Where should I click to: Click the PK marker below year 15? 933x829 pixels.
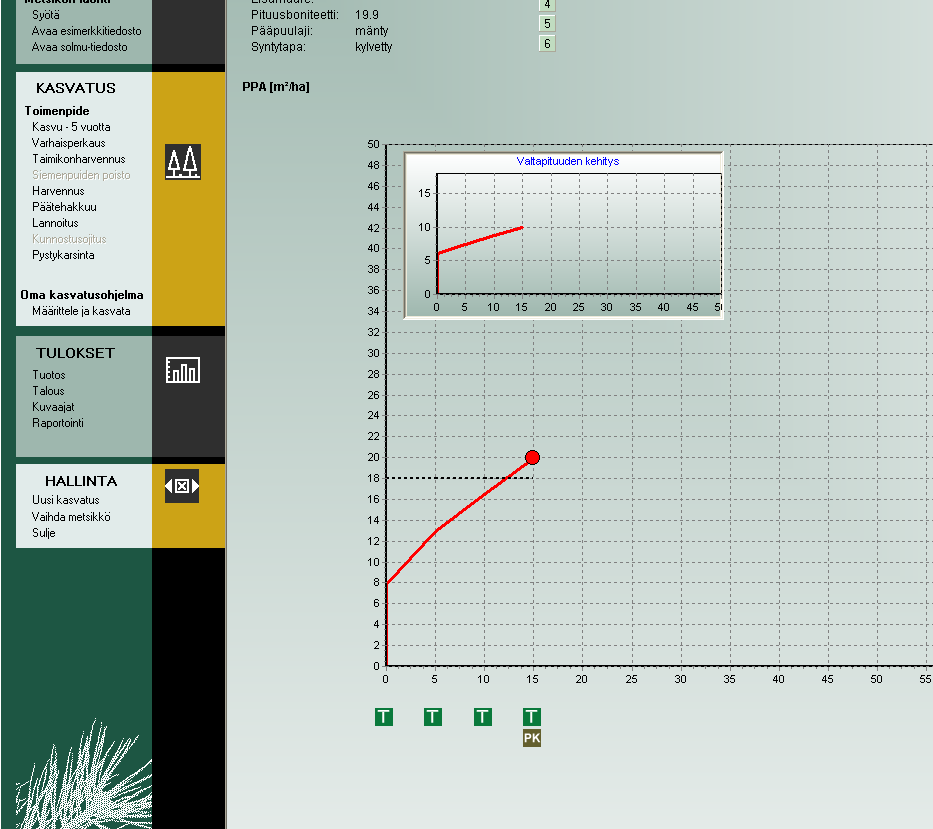[532, 739]
